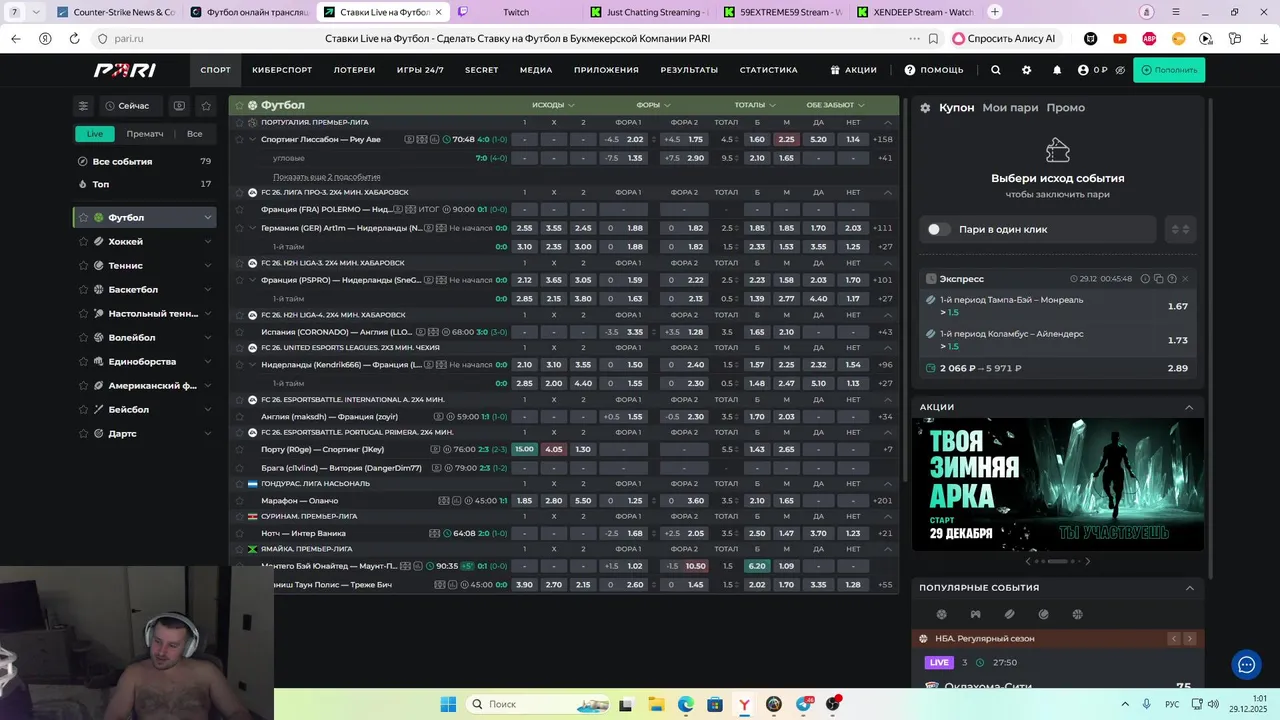The image size is (1280, 720).
Task: Open the РЕЗУЛЬТАТЫ menu item
Action: [x=689, y=70]
